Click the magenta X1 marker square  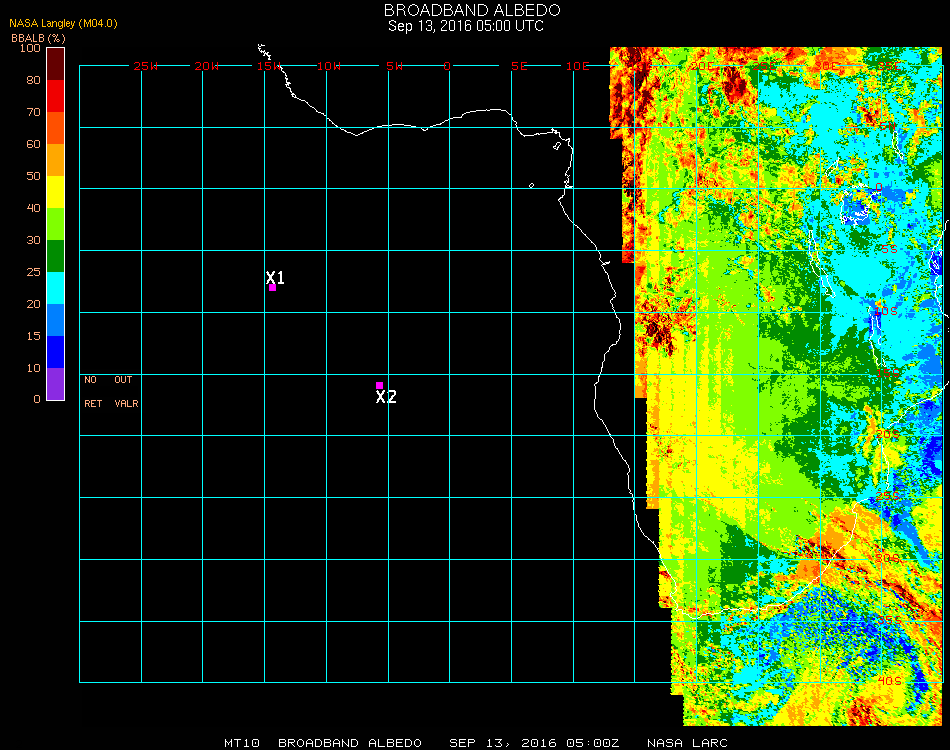[x=272, y=288]
